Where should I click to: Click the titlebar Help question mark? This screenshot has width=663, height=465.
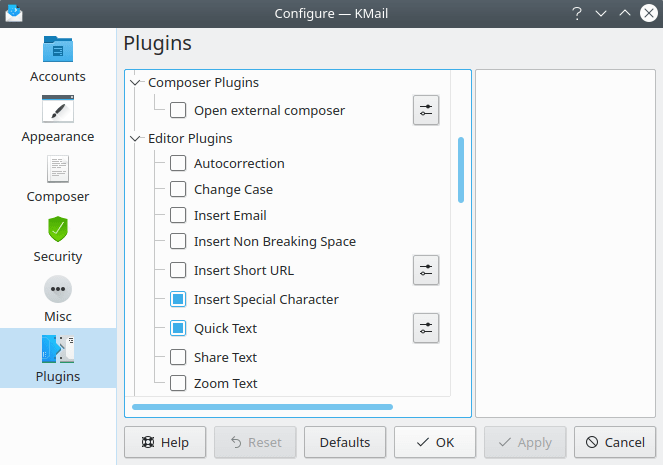click(x=577, y=13)
